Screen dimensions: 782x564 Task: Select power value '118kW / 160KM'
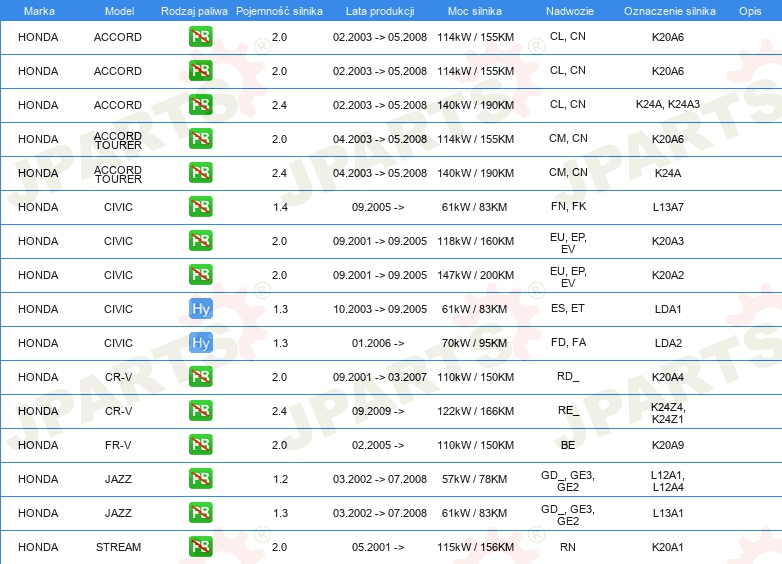coord(475,241)
